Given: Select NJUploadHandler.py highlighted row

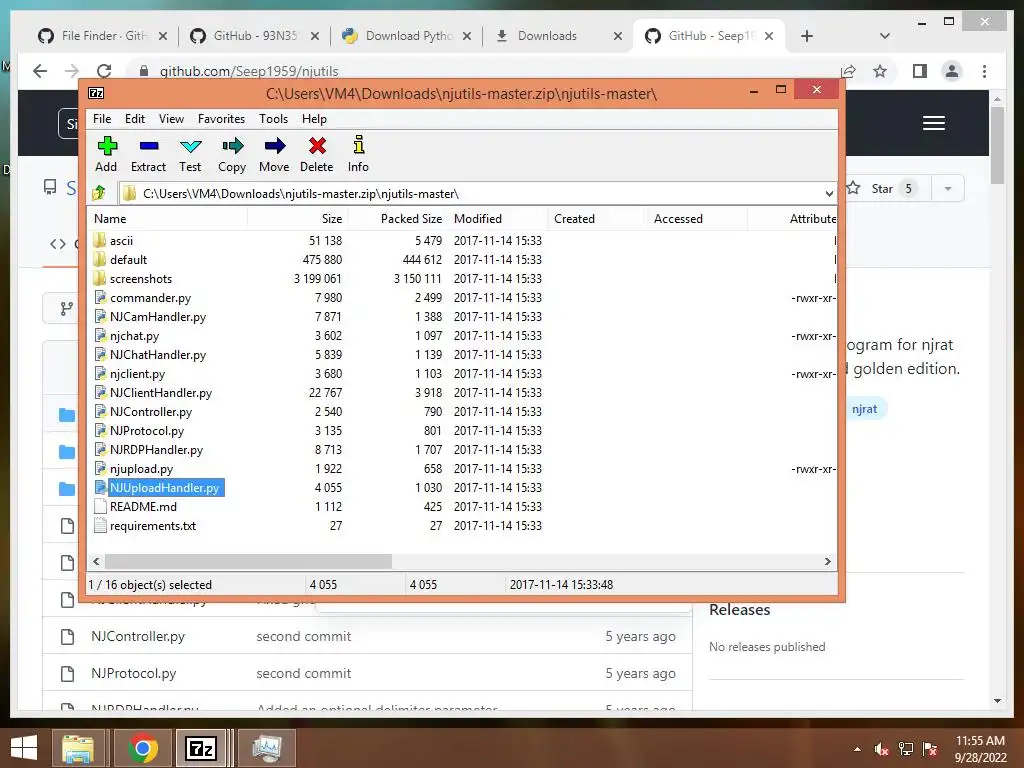Looking at the screenshot, I should coord(164,487).
